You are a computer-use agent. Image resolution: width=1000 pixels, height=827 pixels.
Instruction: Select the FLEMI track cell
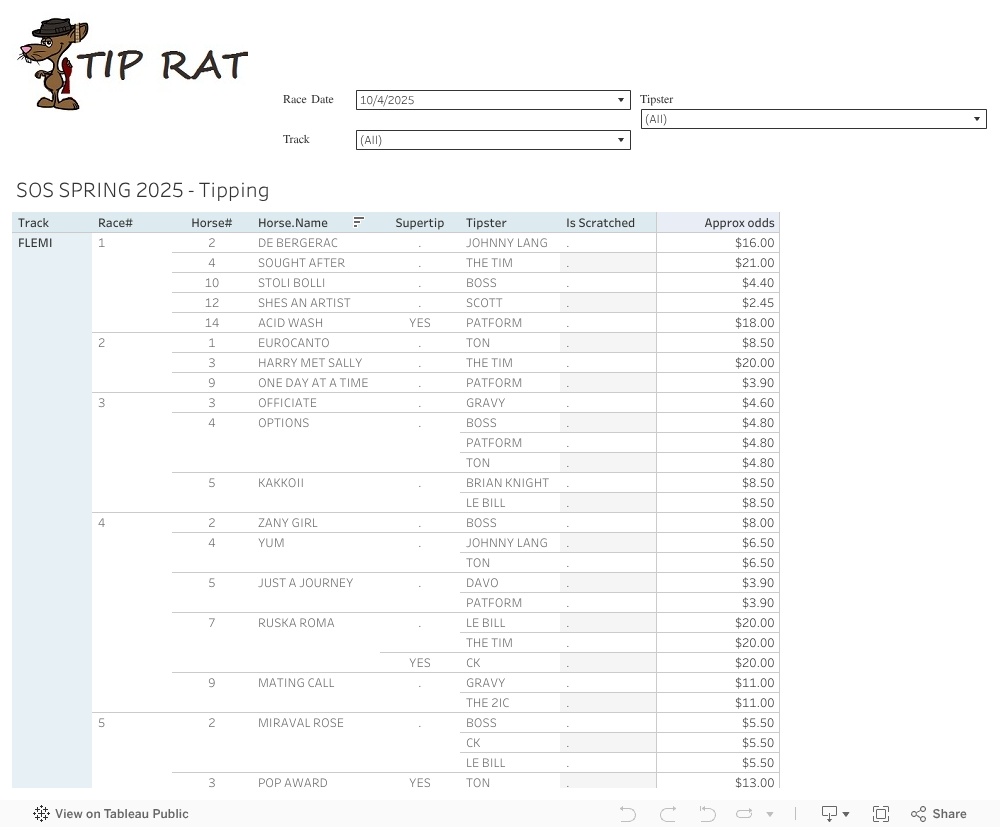[35, 243]
